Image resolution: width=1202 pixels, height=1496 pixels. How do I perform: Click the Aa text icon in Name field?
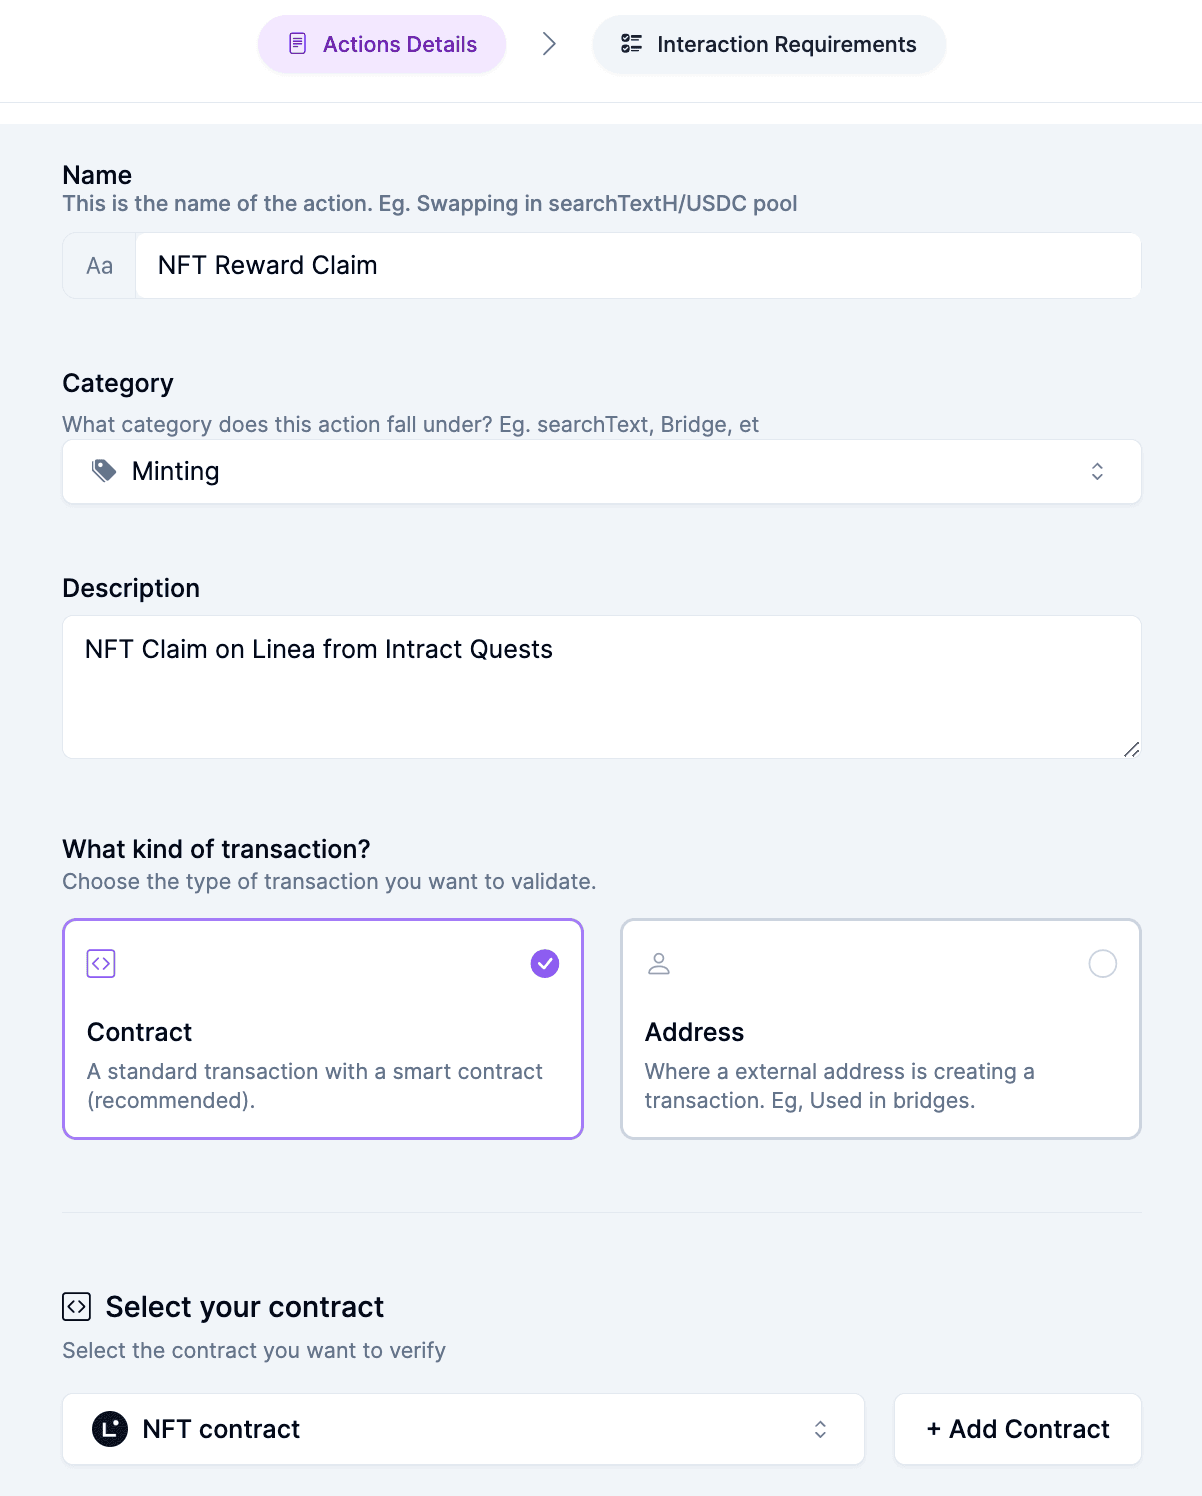pyautogui.click(x=99, y=266)
